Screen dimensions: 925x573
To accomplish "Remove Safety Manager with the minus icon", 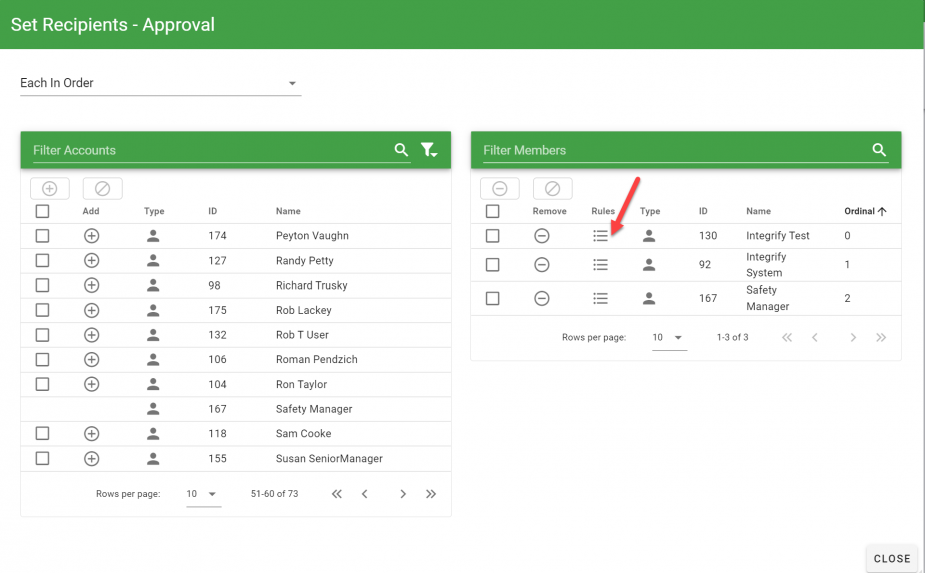I will (x=541, y=298).
